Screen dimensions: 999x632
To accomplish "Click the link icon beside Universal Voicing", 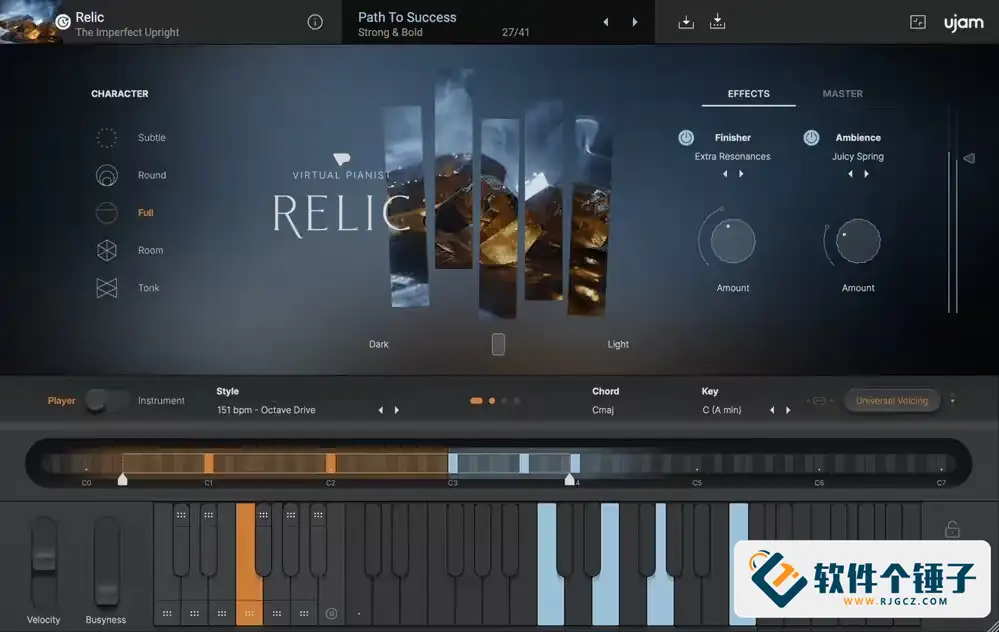I will tap(819, 401).
